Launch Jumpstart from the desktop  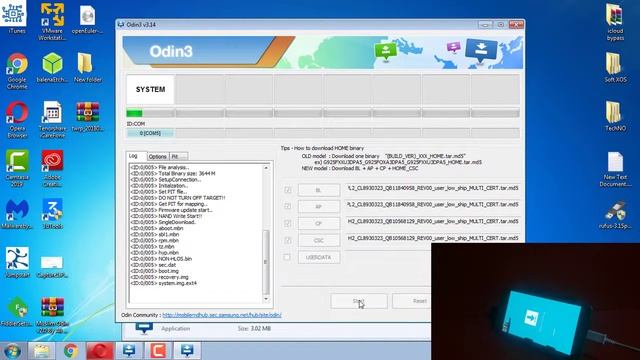17,262
